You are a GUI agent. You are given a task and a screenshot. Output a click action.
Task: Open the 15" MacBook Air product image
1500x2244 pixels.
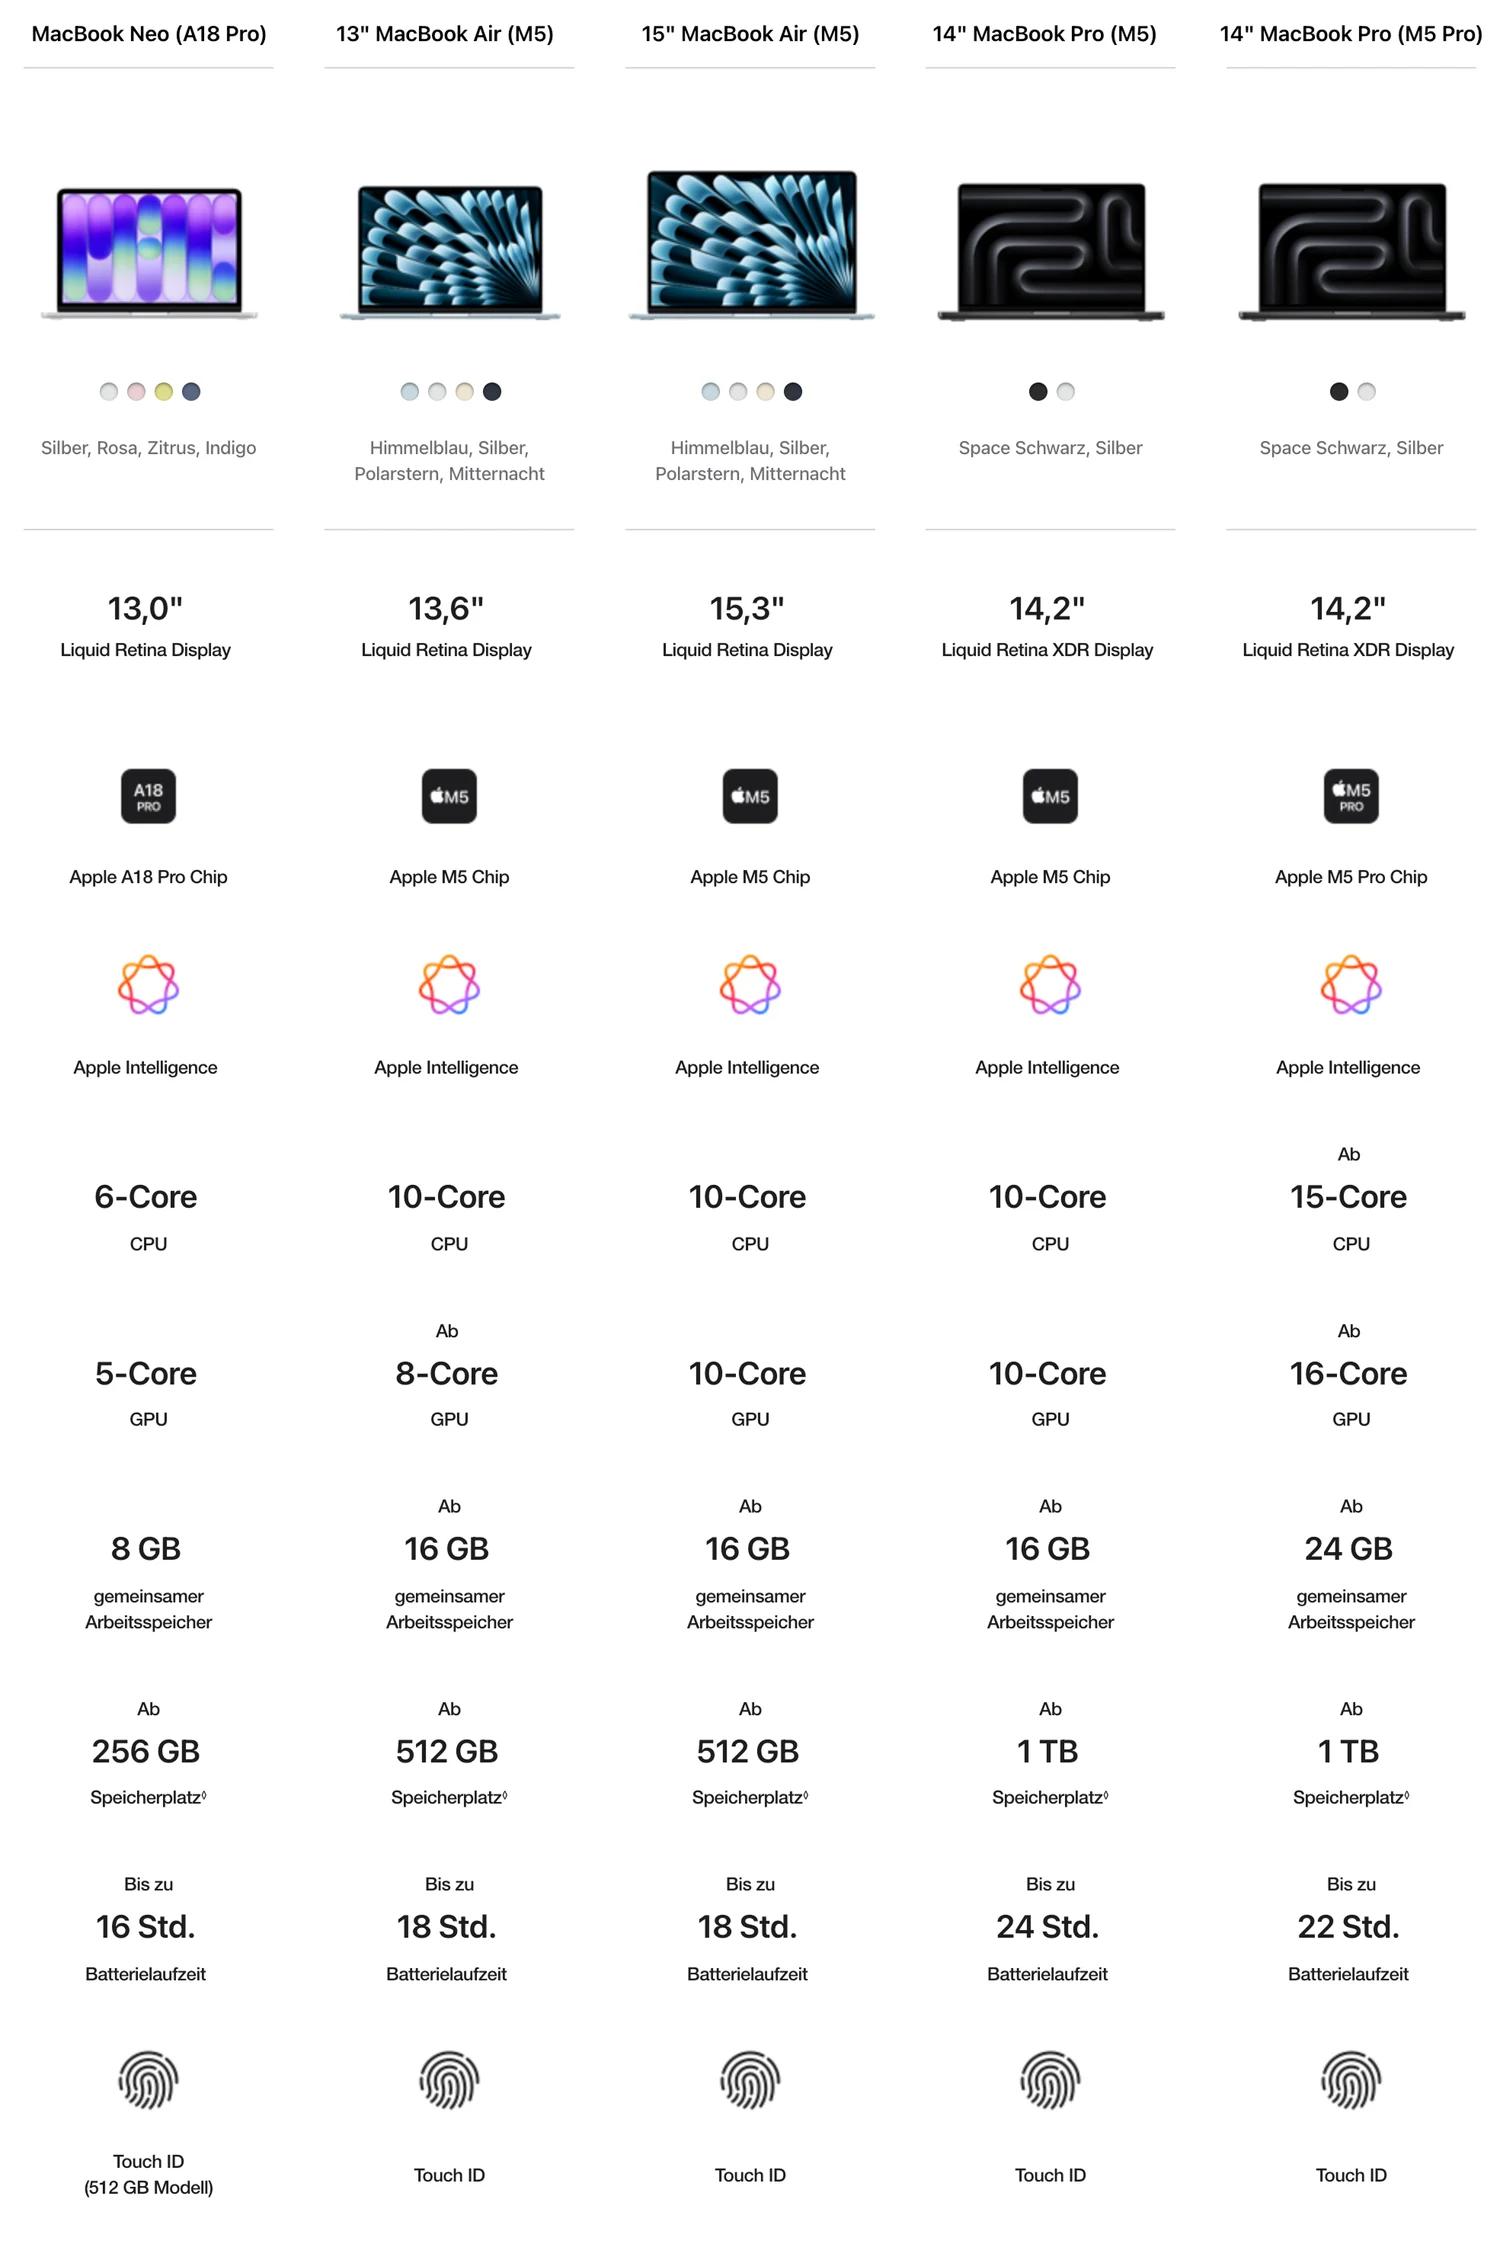pyautogui.click(x=750, y=246)
